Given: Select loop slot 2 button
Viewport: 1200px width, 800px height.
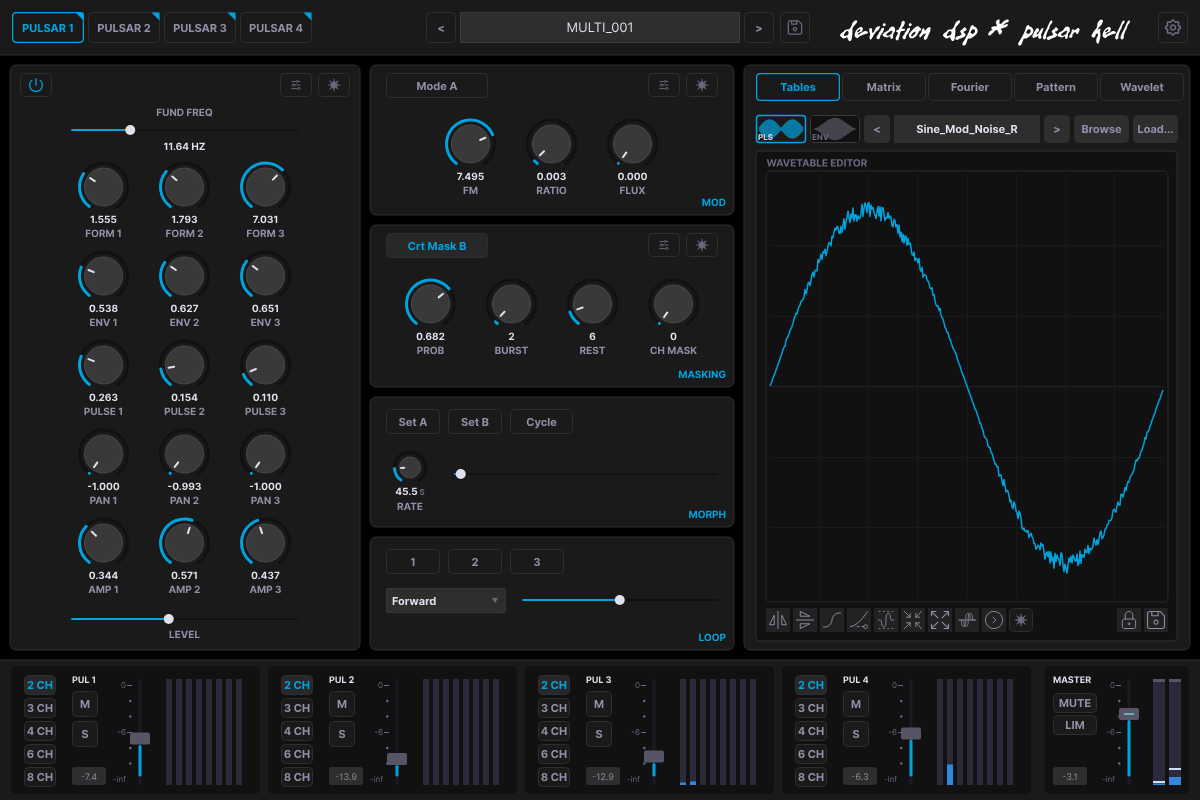Looking at the screenshot, I should coord(475,562).
